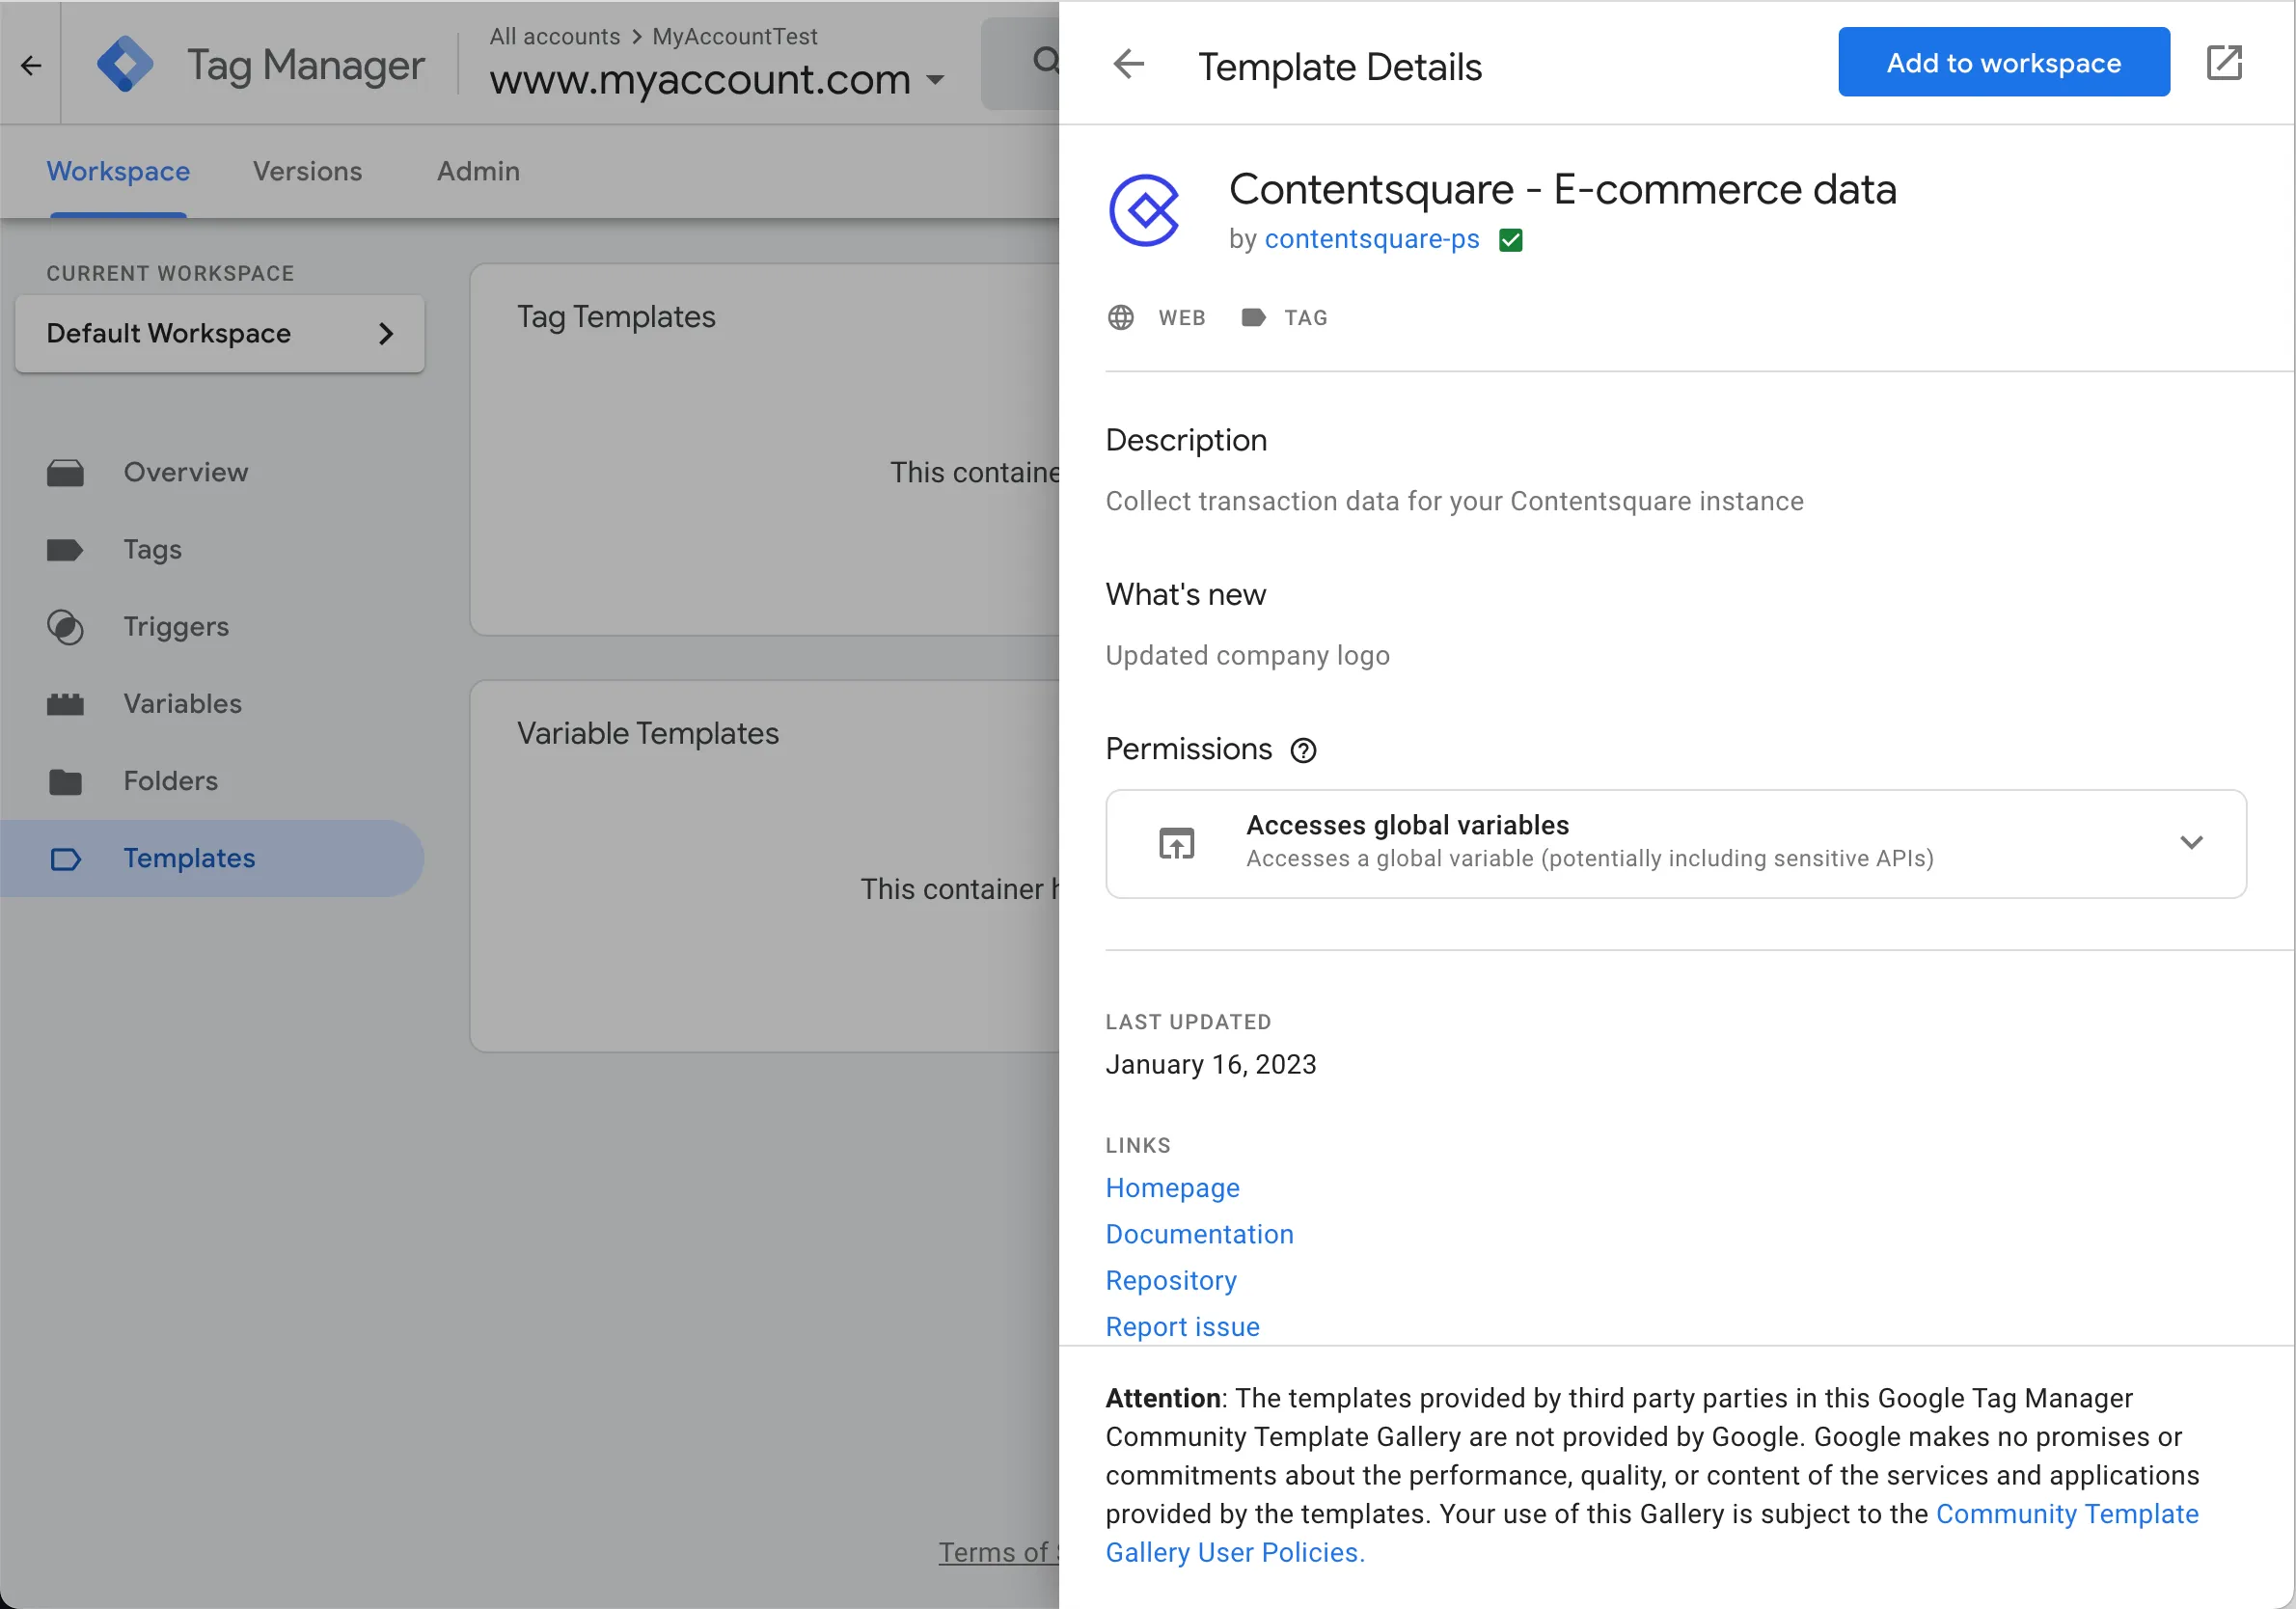The width and height of the screenshot is (2296, 1609).
Task: Switch to the Admin tab
Action: [x=478, y=171]
